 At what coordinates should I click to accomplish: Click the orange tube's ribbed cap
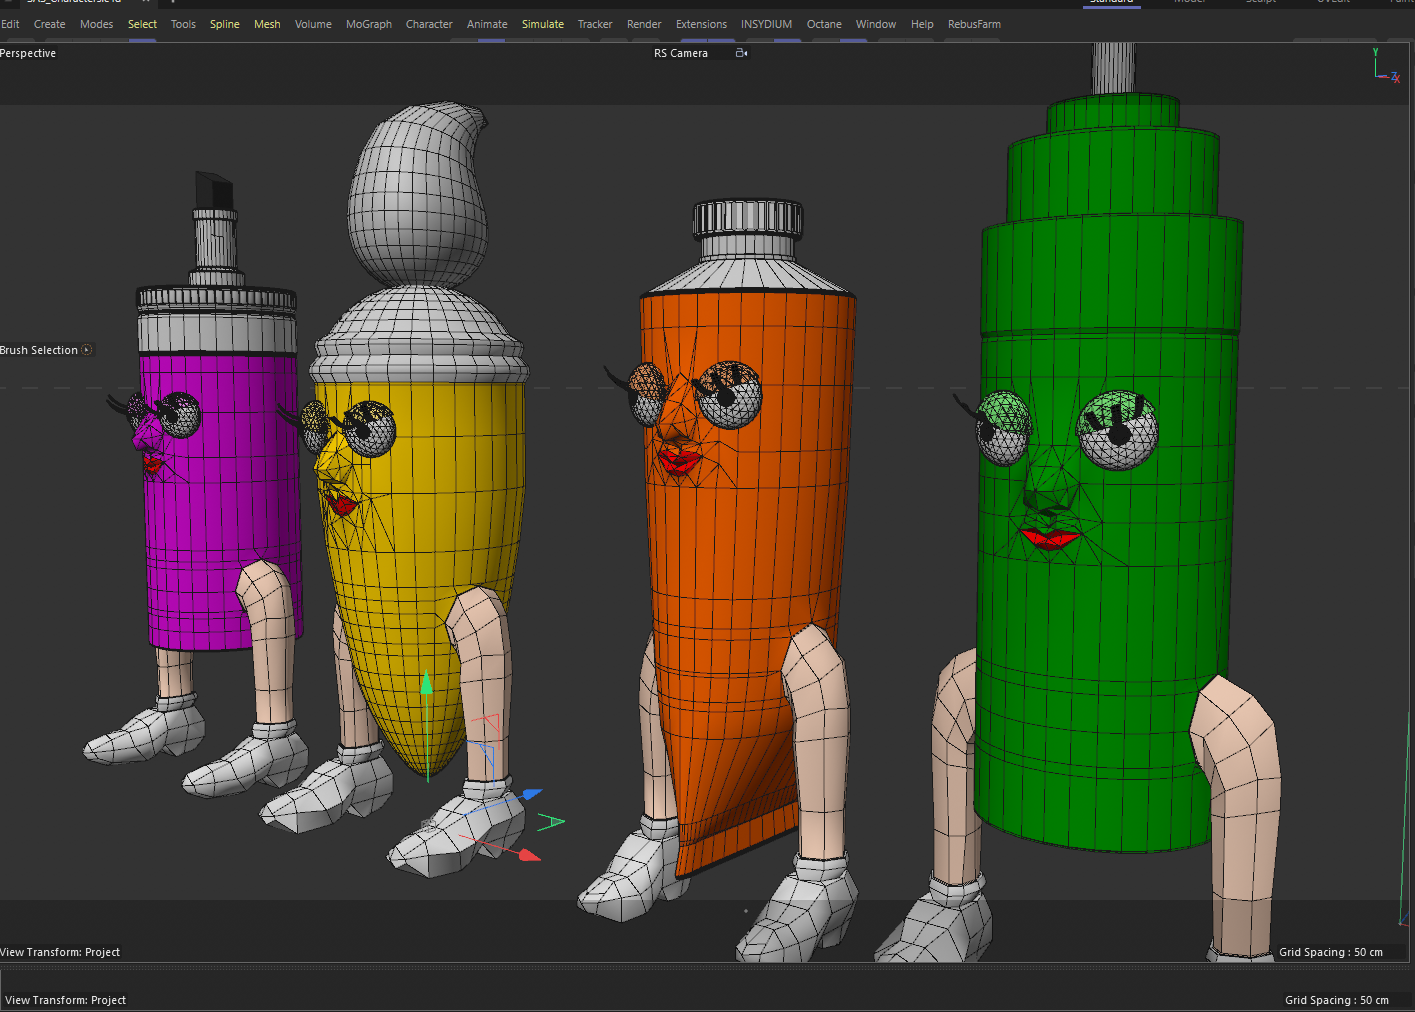click(748, 218)
